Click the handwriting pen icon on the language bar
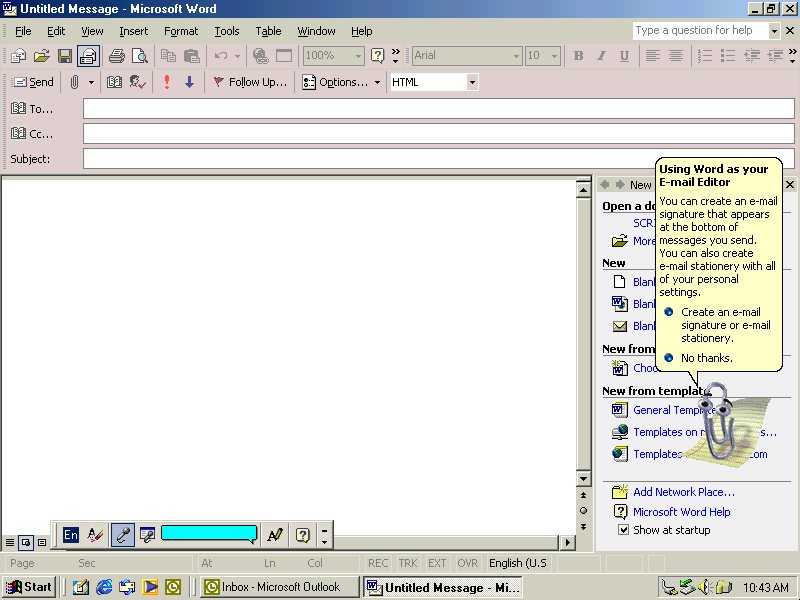The image size is (800, 600). point(275,535)
